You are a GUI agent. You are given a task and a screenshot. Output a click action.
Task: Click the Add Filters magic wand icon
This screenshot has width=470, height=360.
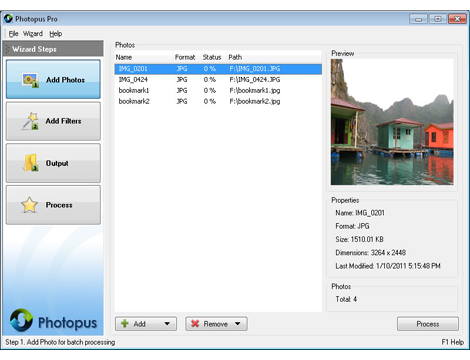[30, 121]
